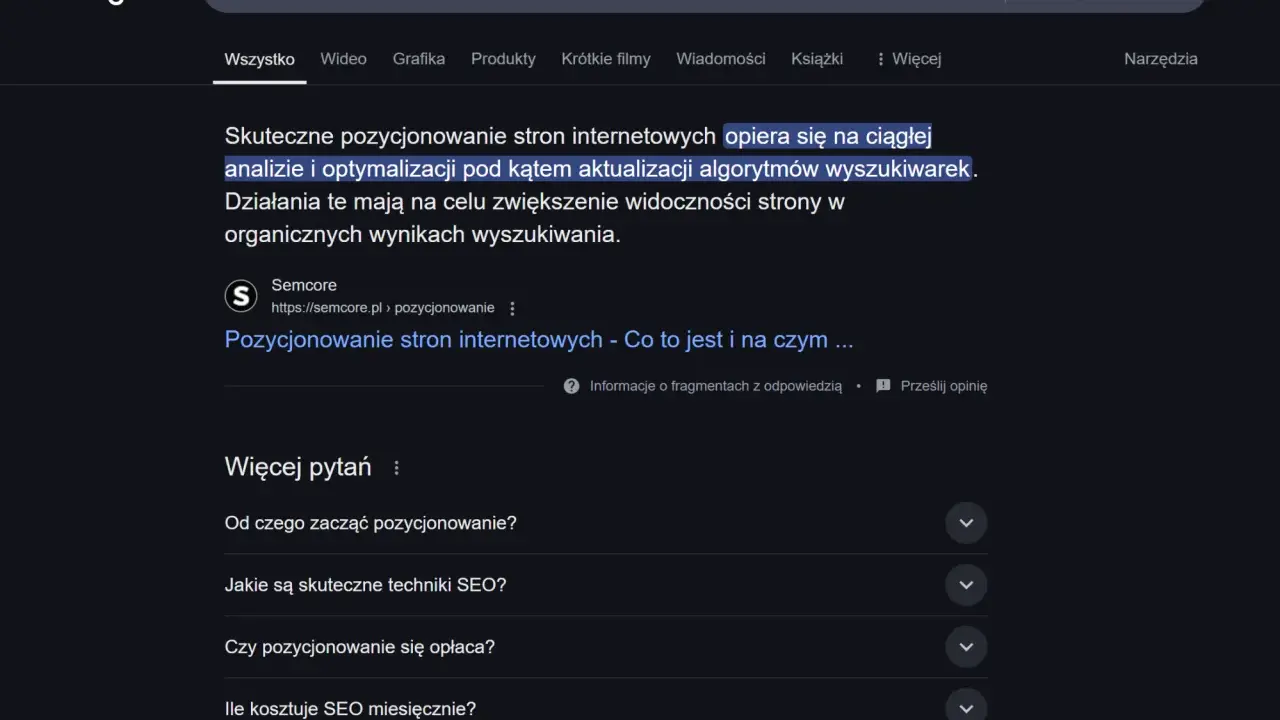Open the Semcore site favicon
The height and width of the screenshot is (720, 1280).
(x=241, y=296)
